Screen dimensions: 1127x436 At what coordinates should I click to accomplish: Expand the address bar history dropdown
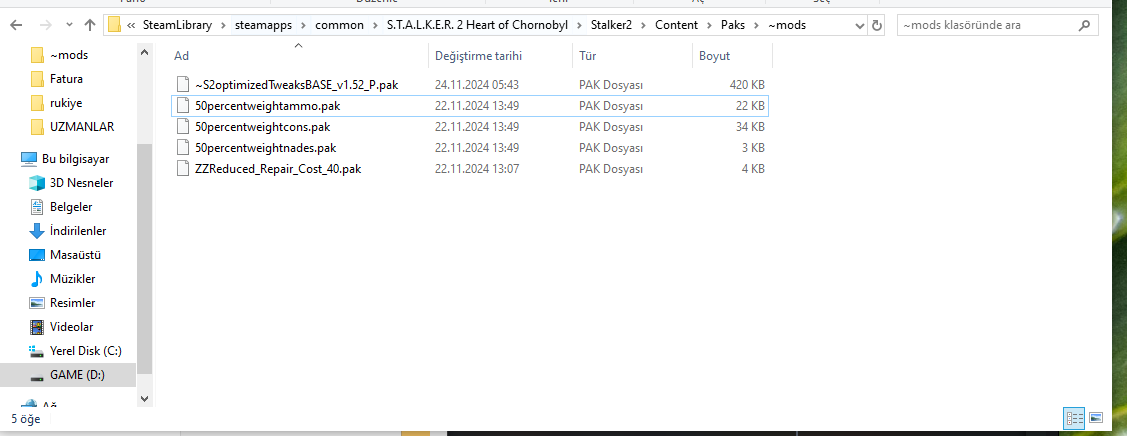click(860, 25)
